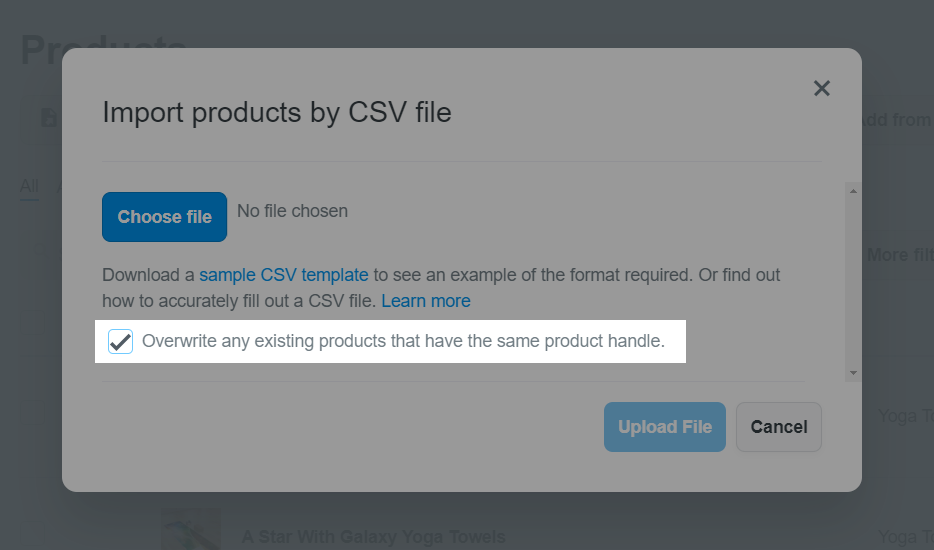934x550 pixels.
Task: Open the sample CSV template link
Action: [x=284, y=274]
